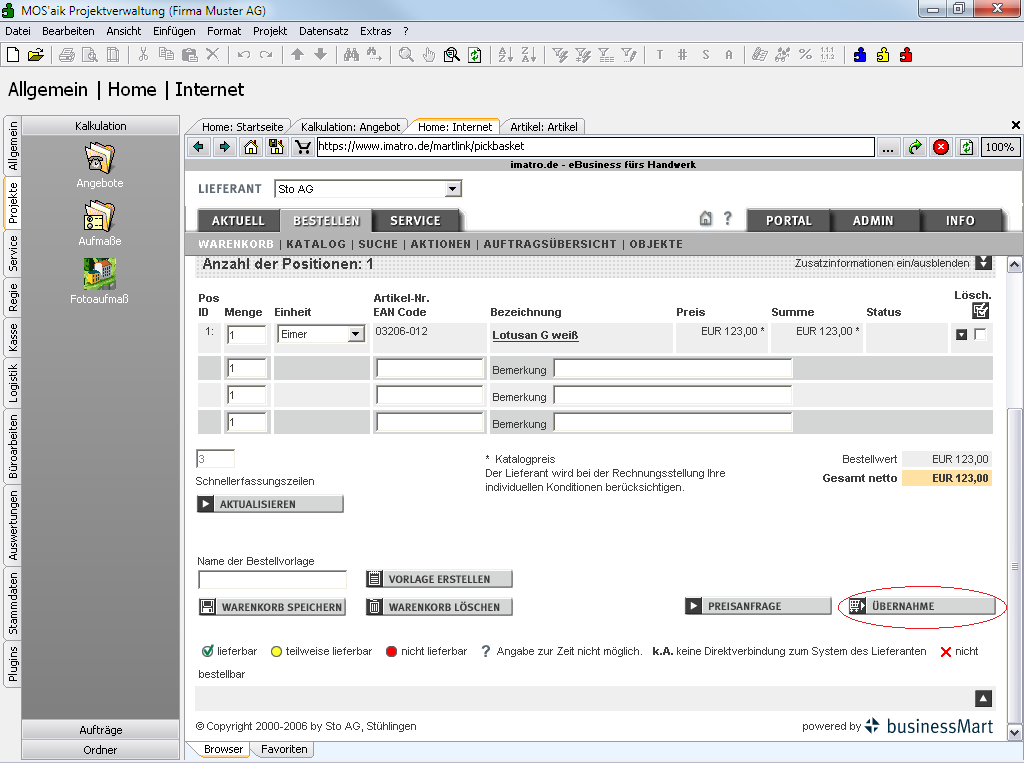Click the WARENKORB SPEICHERN button

[x=272, y=607]
